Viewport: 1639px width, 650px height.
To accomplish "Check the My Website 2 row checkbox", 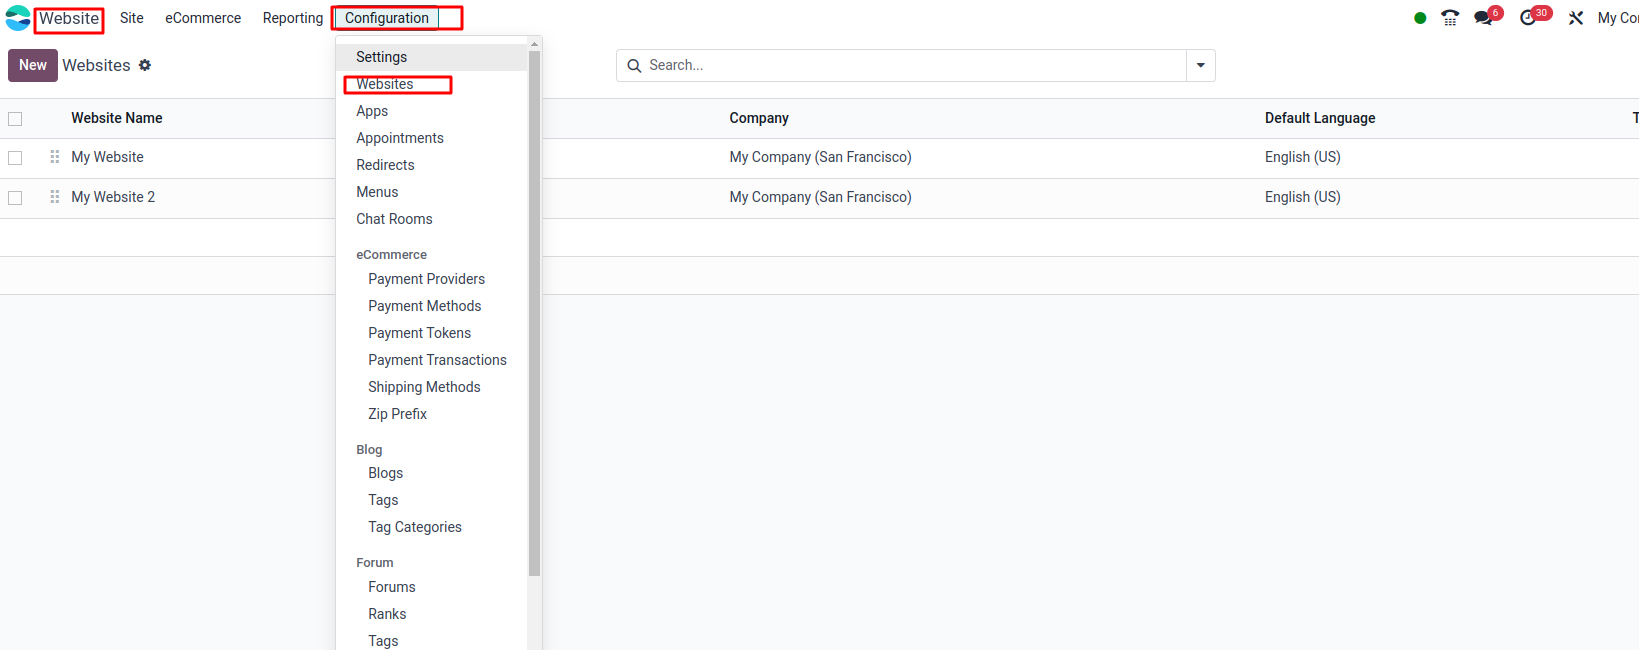I will [x=15, y=198].
